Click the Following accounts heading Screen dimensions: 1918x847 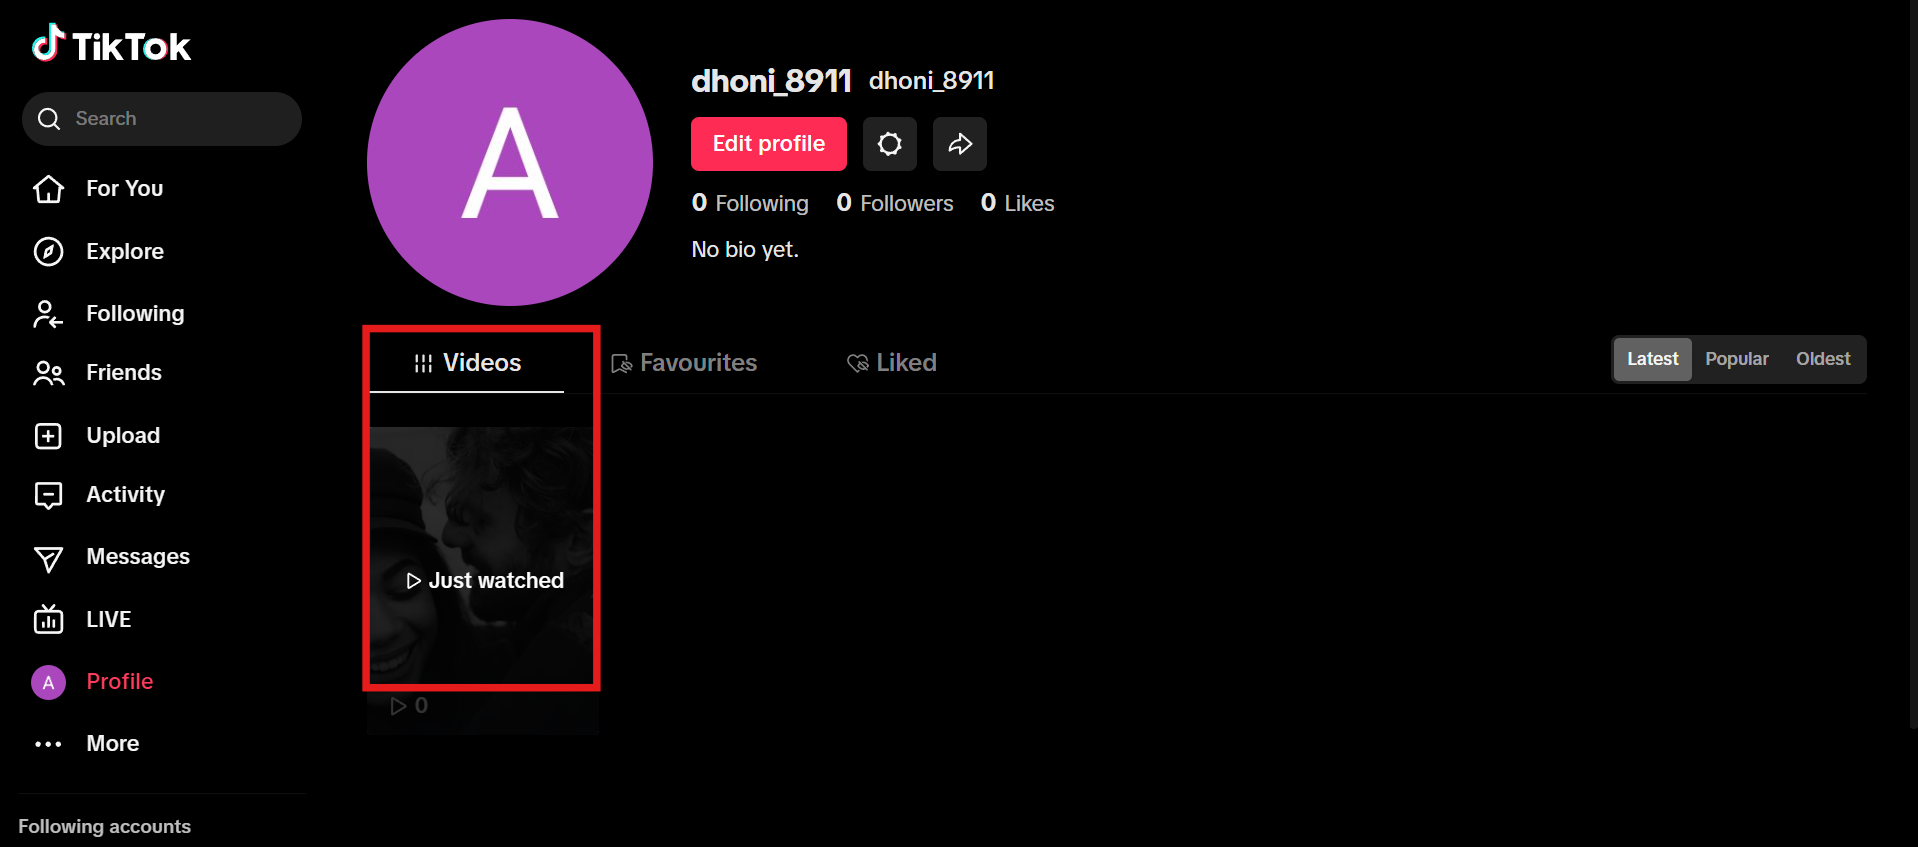coord(104,827)
